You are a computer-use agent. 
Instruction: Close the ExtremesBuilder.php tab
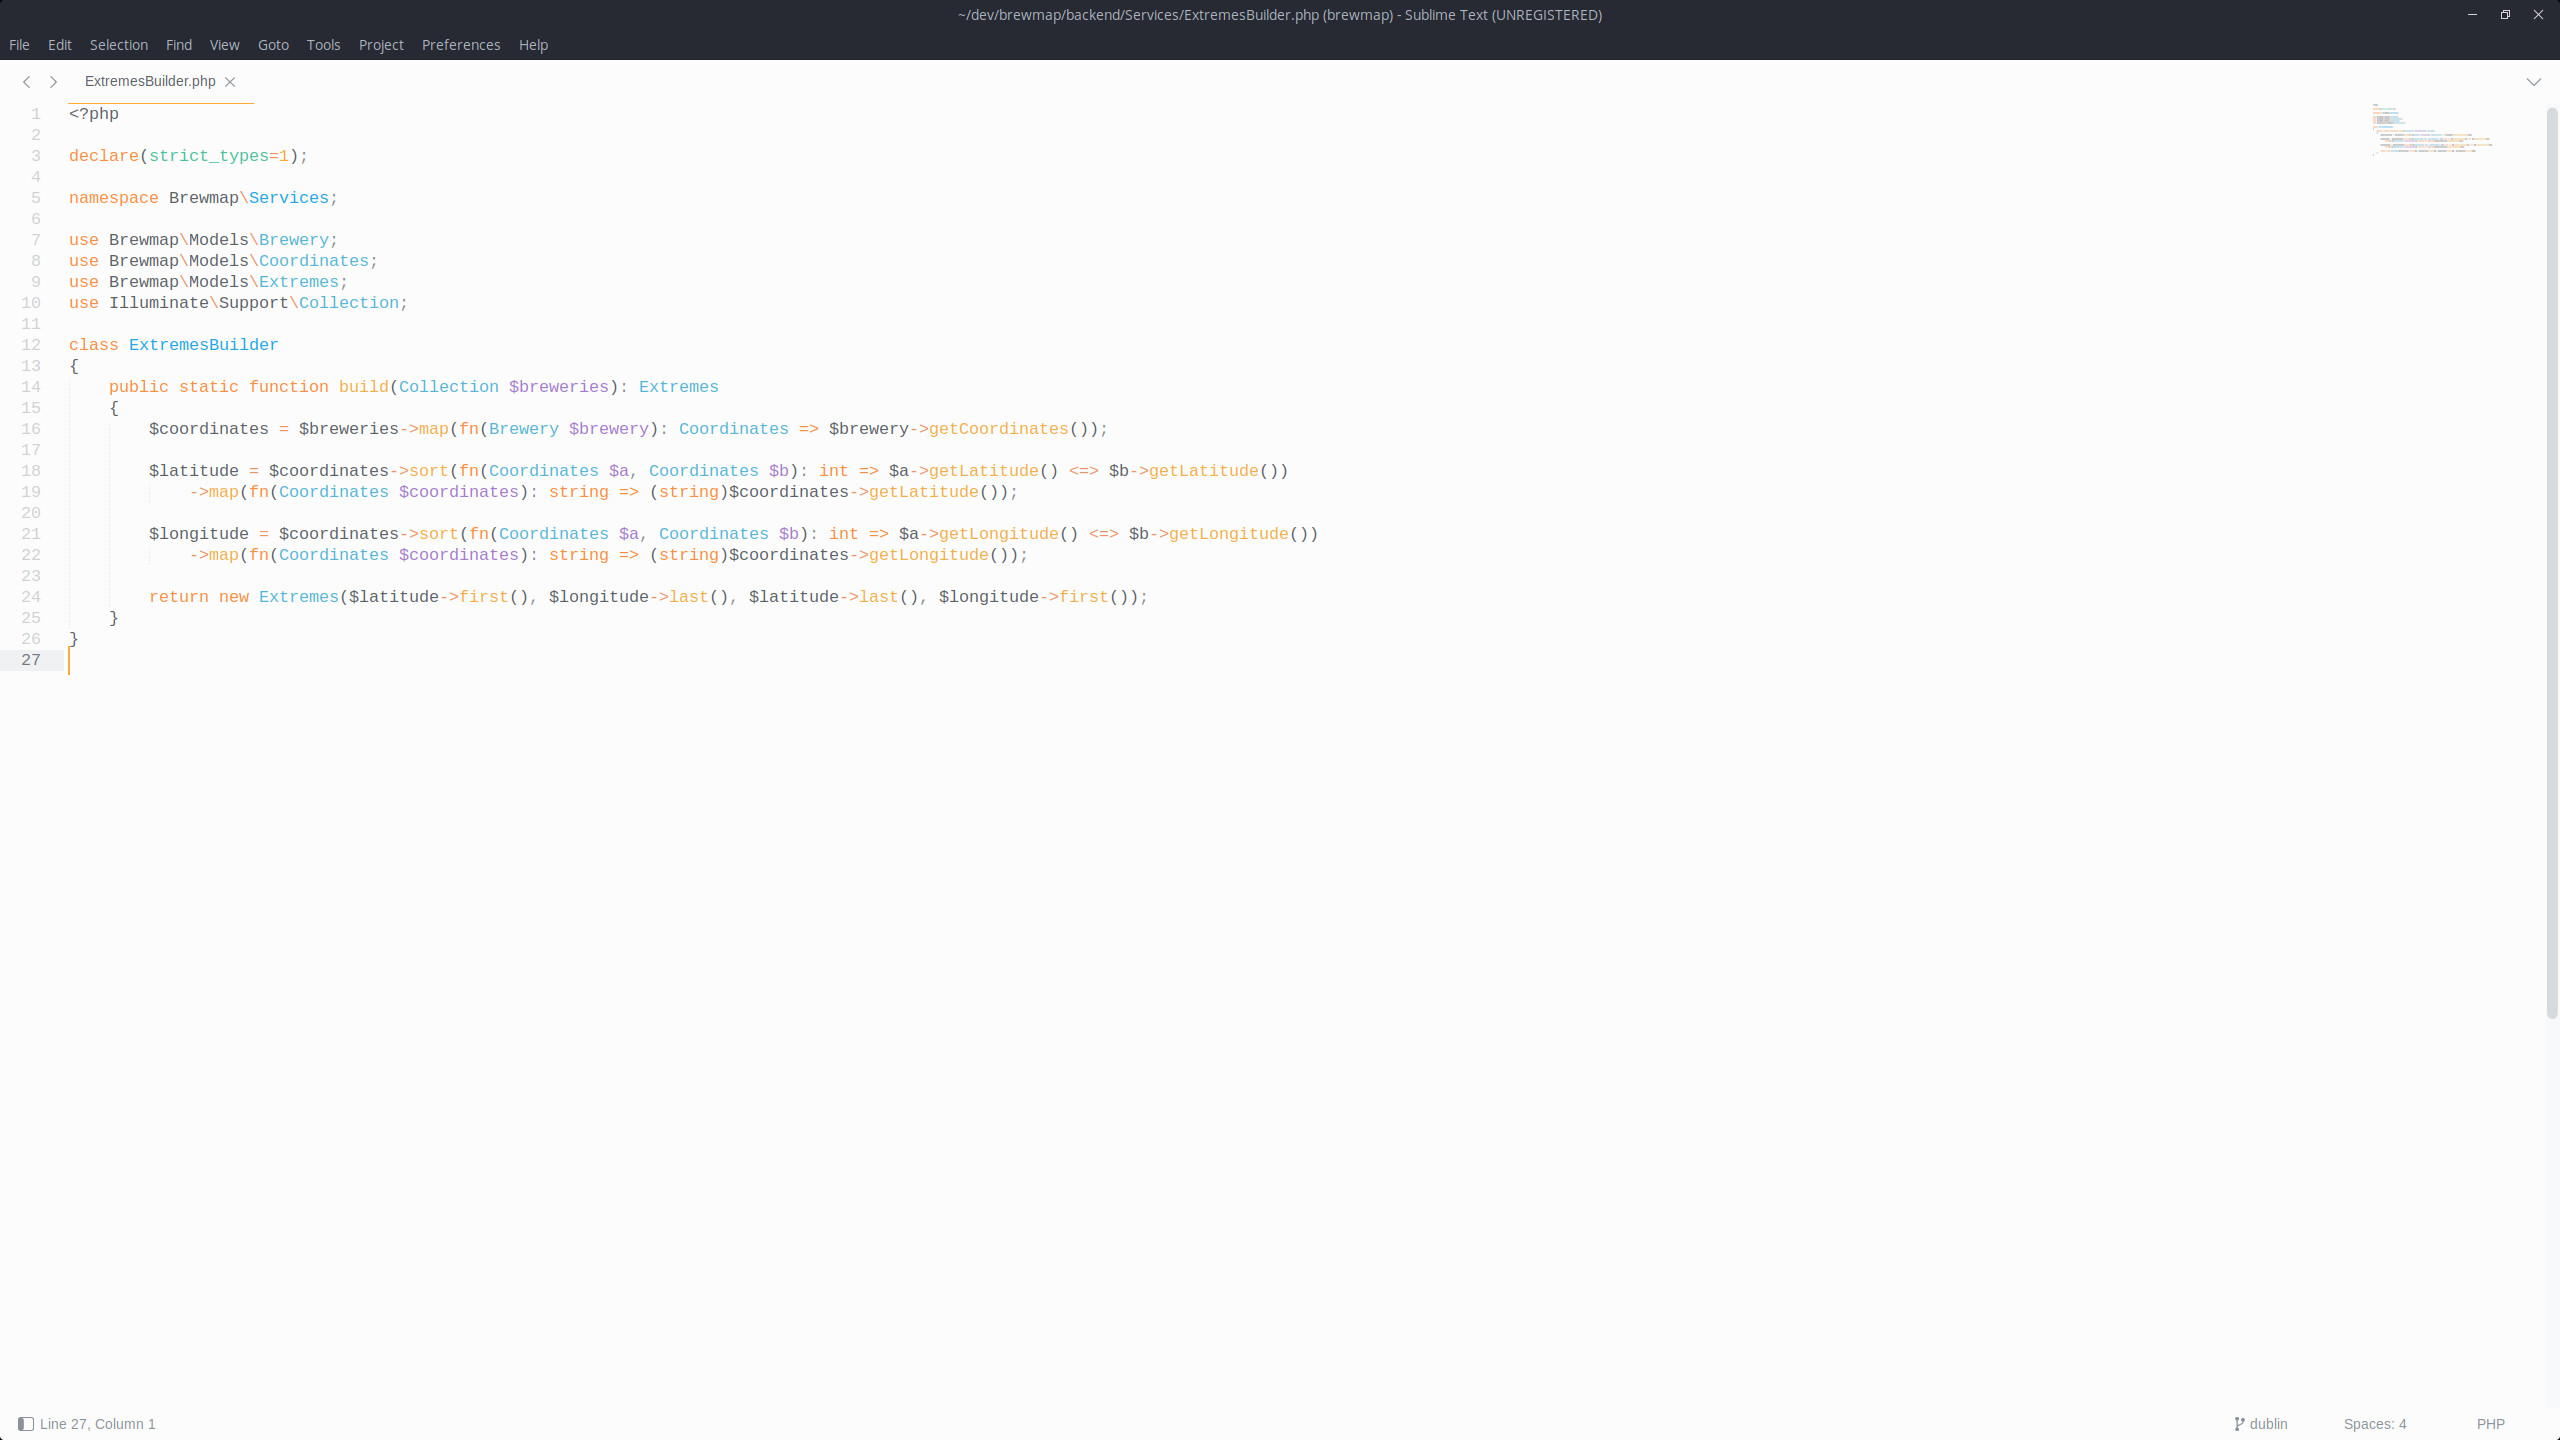(x=231, y=82)
